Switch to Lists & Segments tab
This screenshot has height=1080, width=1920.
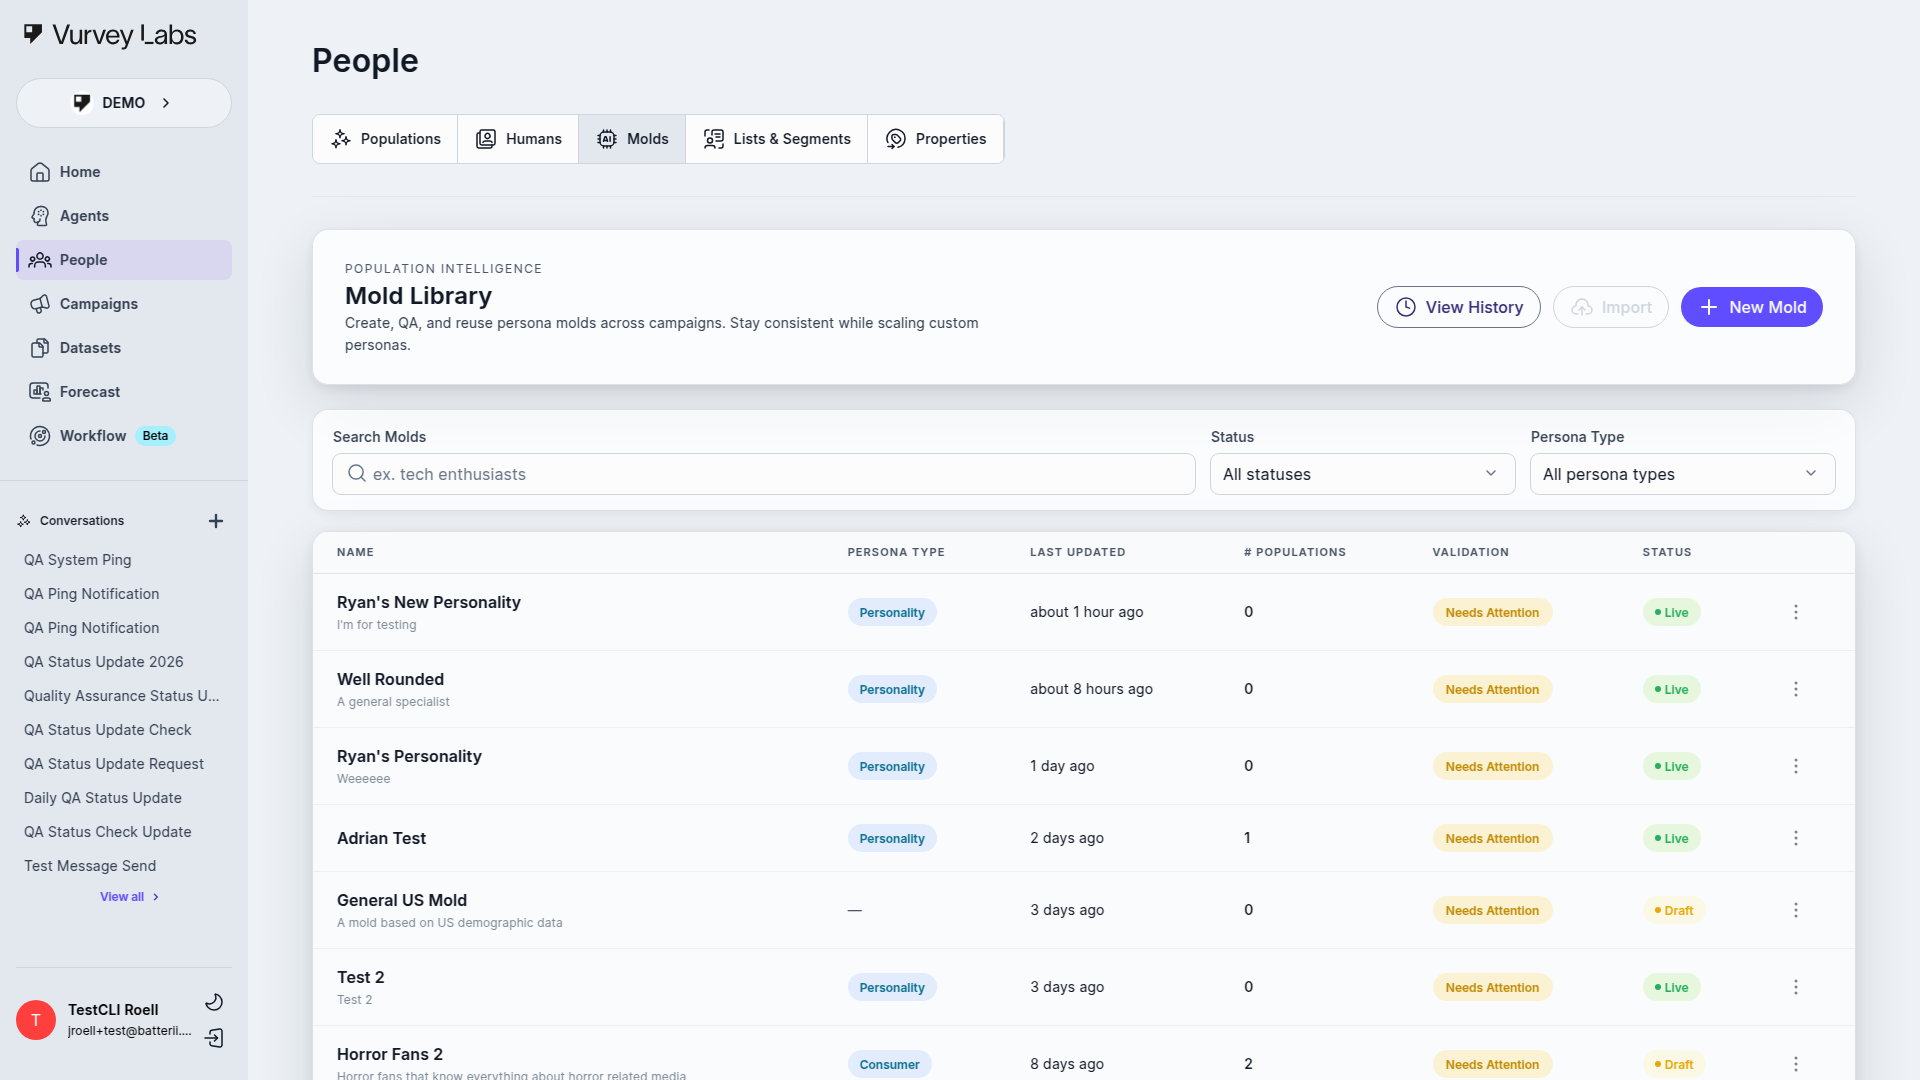click(777, 139)
